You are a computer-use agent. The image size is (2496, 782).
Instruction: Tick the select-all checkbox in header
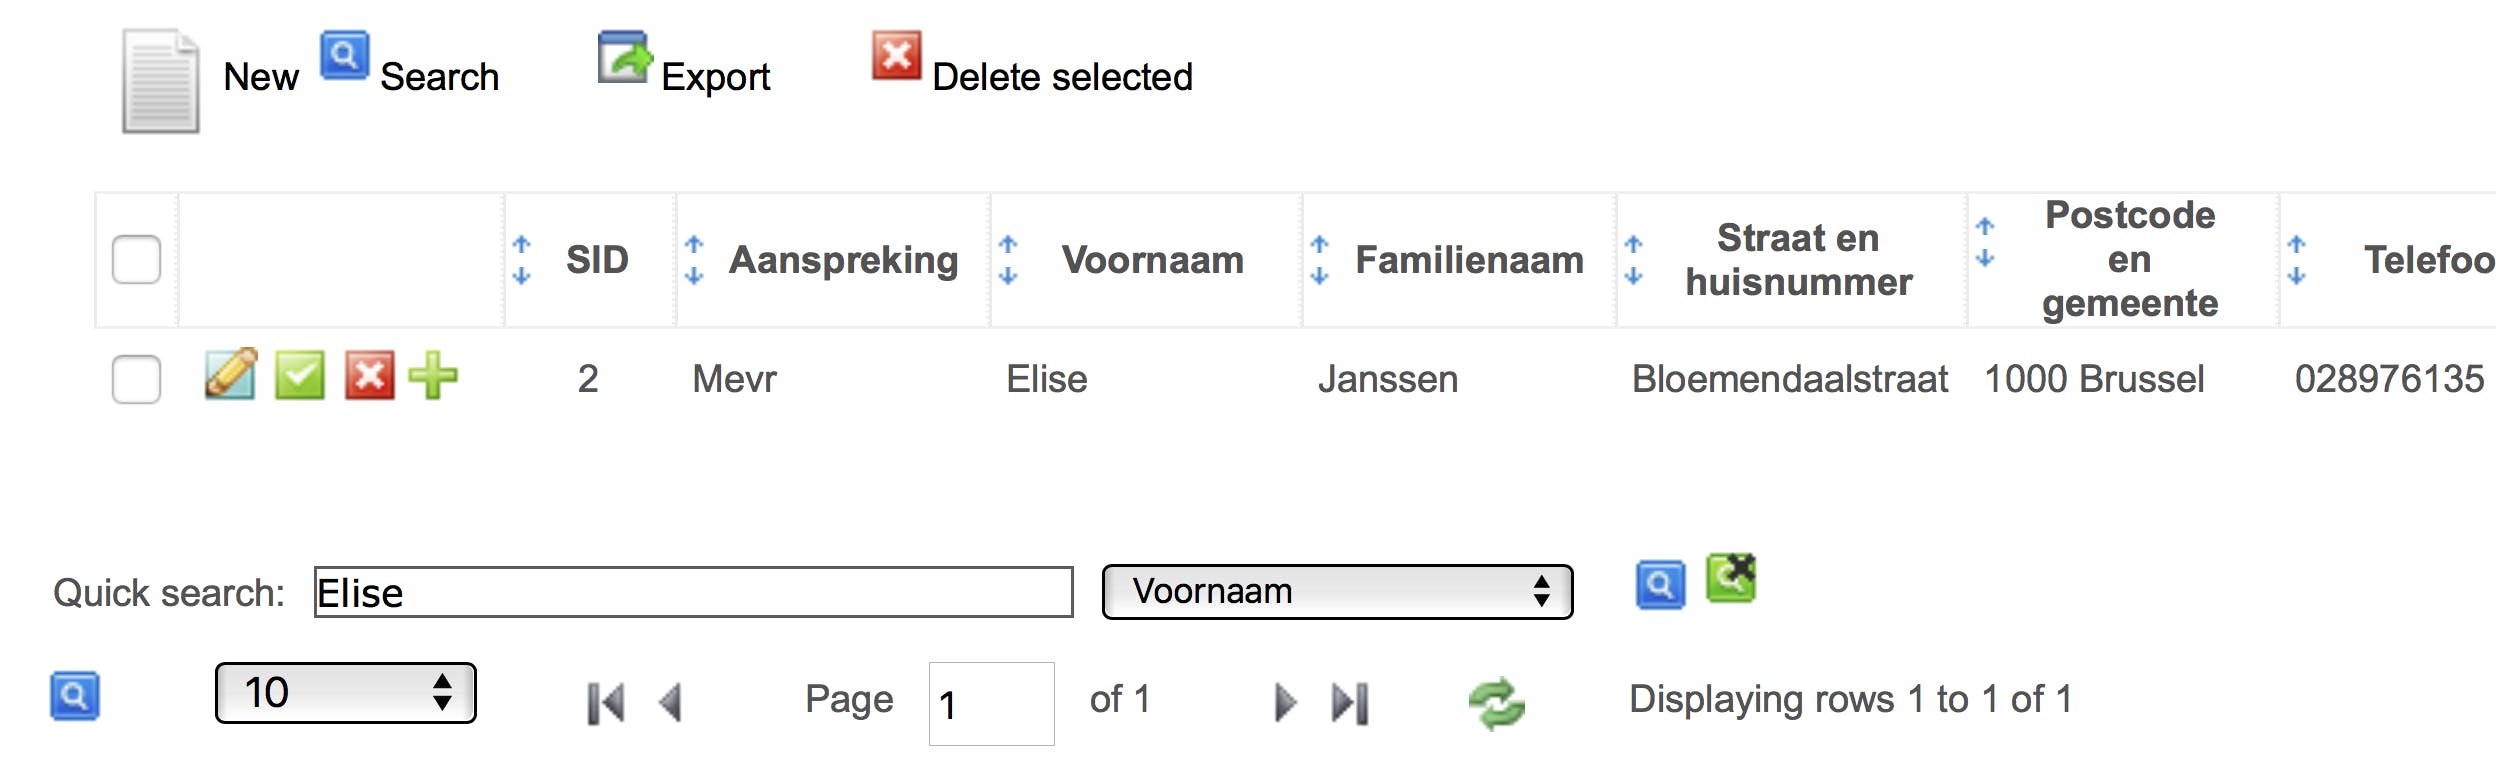[137, 260]
